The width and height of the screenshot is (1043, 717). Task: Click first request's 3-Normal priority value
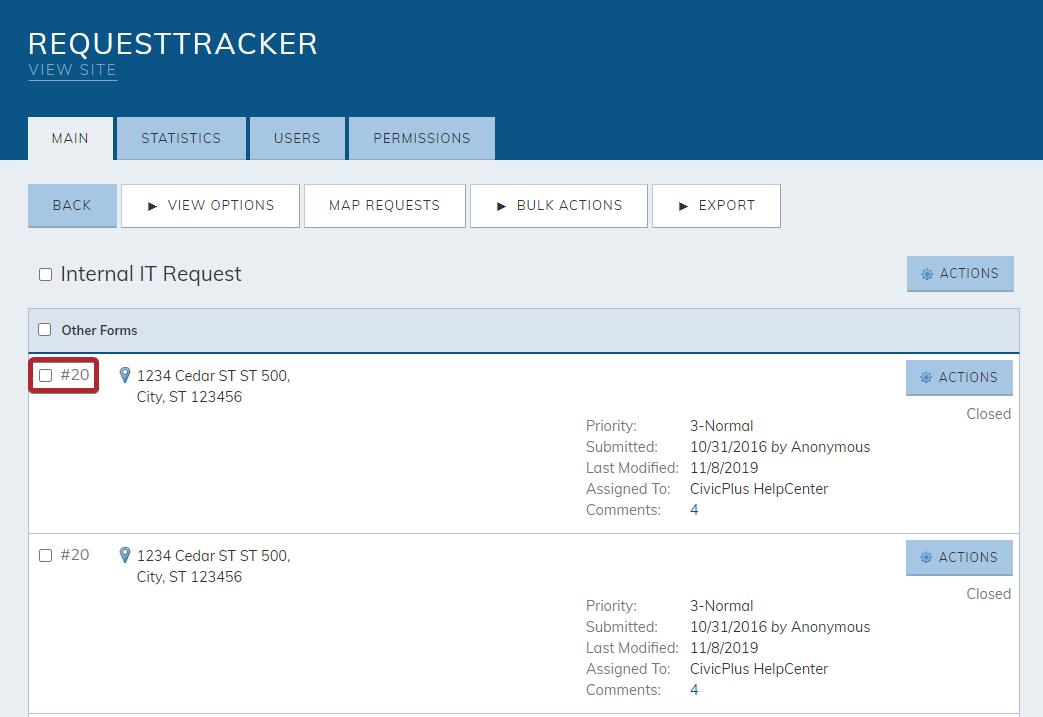coord(722,426)
